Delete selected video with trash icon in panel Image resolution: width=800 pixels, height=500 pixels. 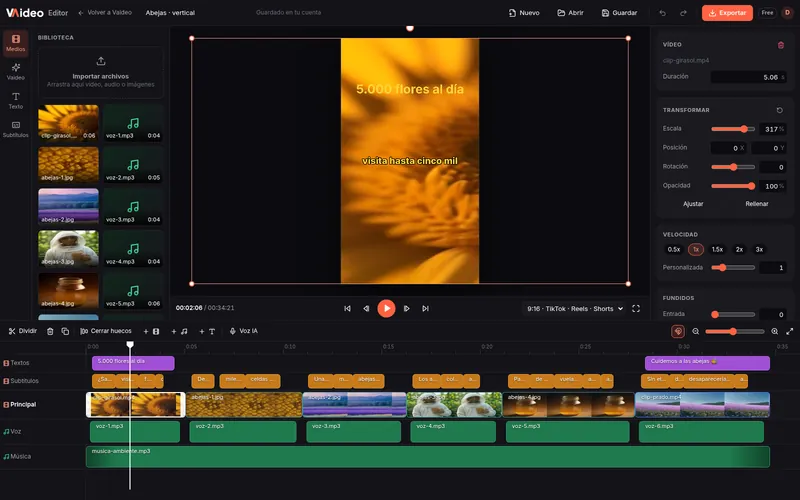(x=781, y=45)
